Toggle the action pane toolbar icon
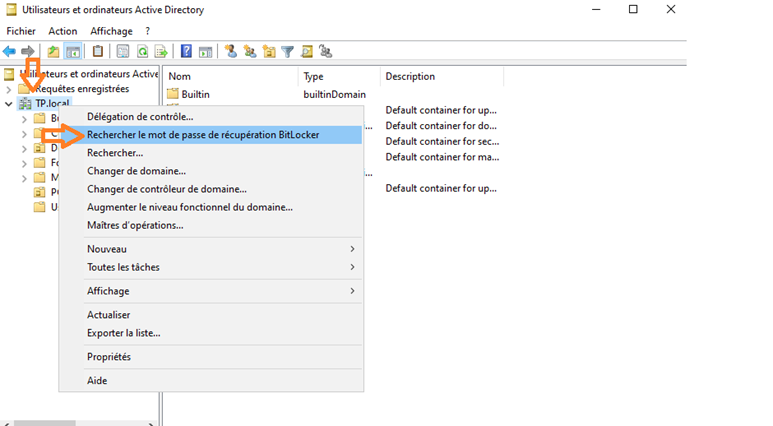Screen dimensions: 773x426 pyautogui.click(x=206, y=51)
